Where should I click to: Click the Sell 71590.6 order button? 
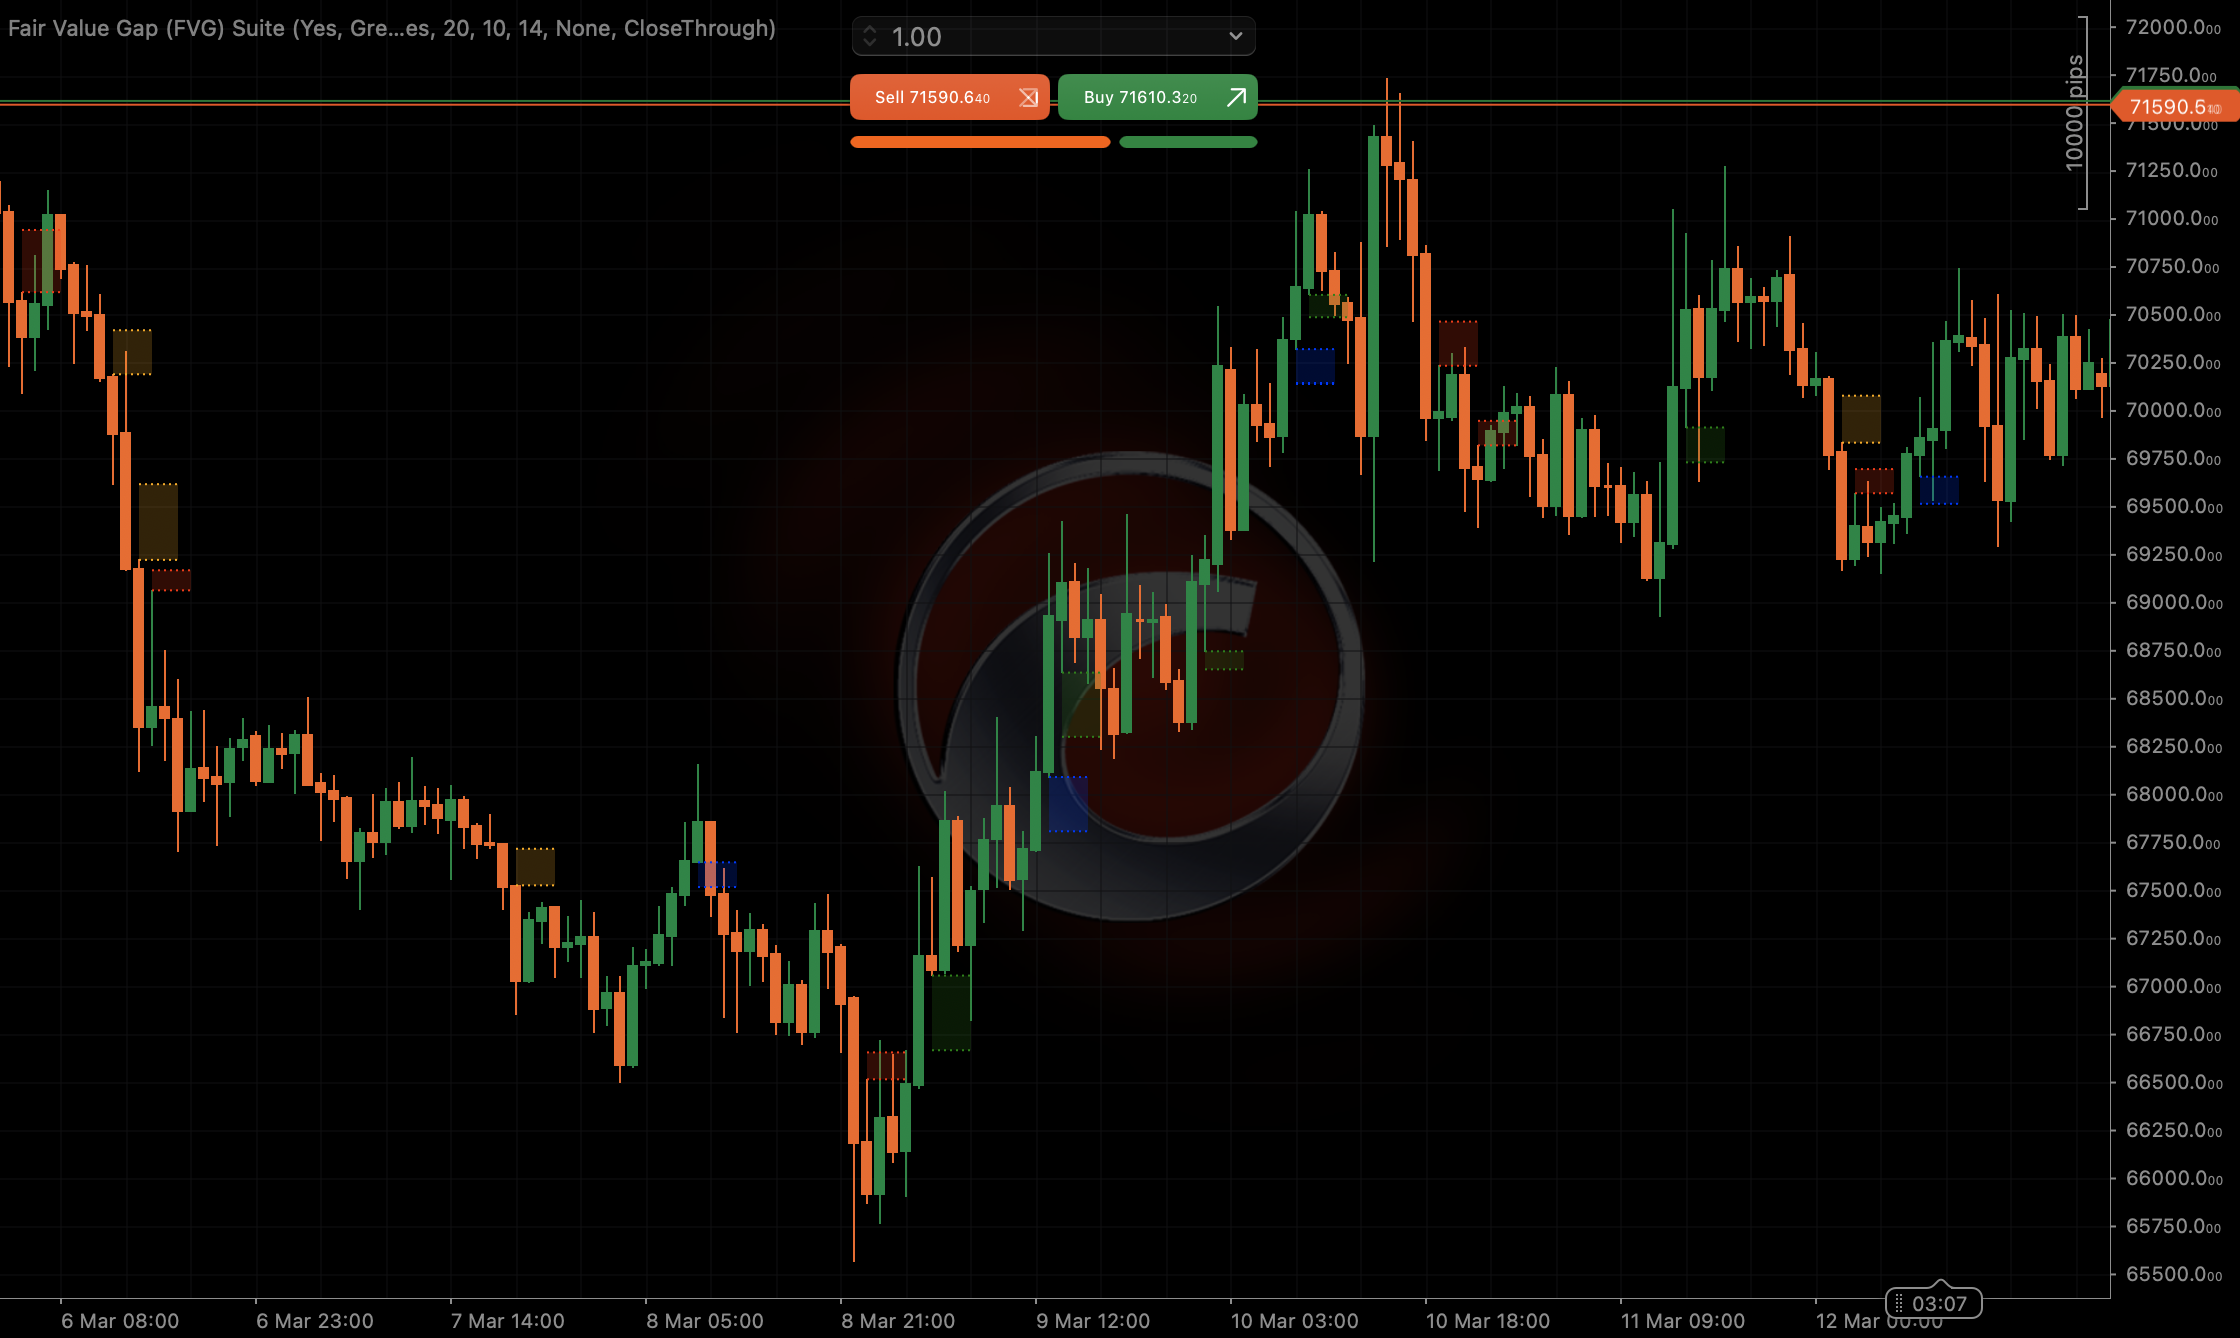pos(932,97)
